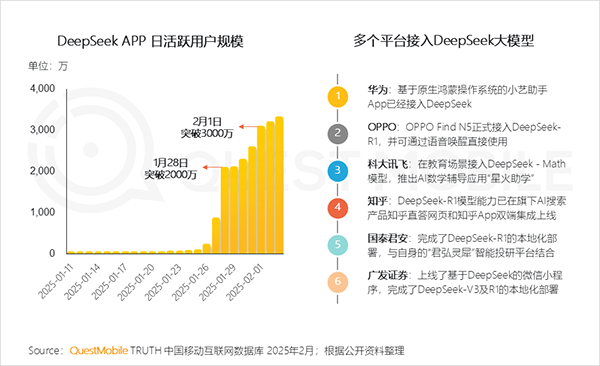Click the 多个平台接入DeepSeek大模型 title

(x=443, y=41)
